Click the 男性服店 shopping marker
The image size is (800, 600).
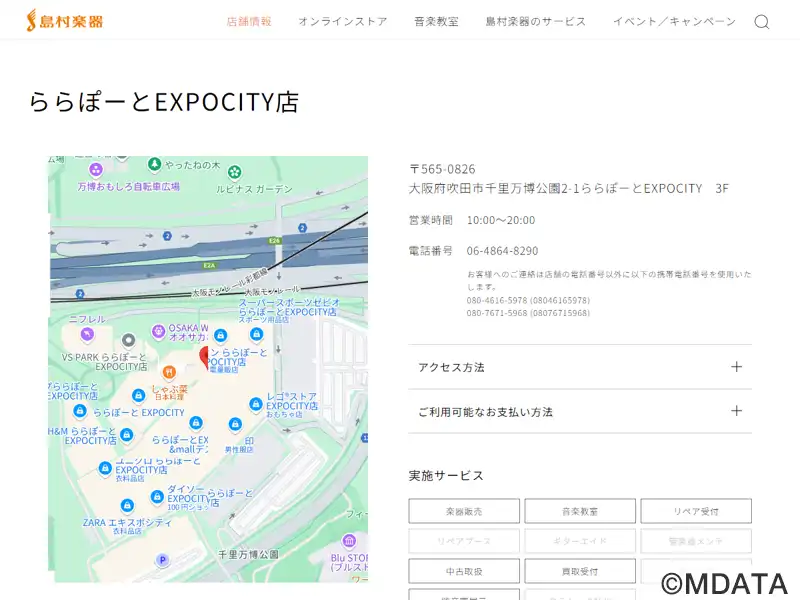point(235,424)
